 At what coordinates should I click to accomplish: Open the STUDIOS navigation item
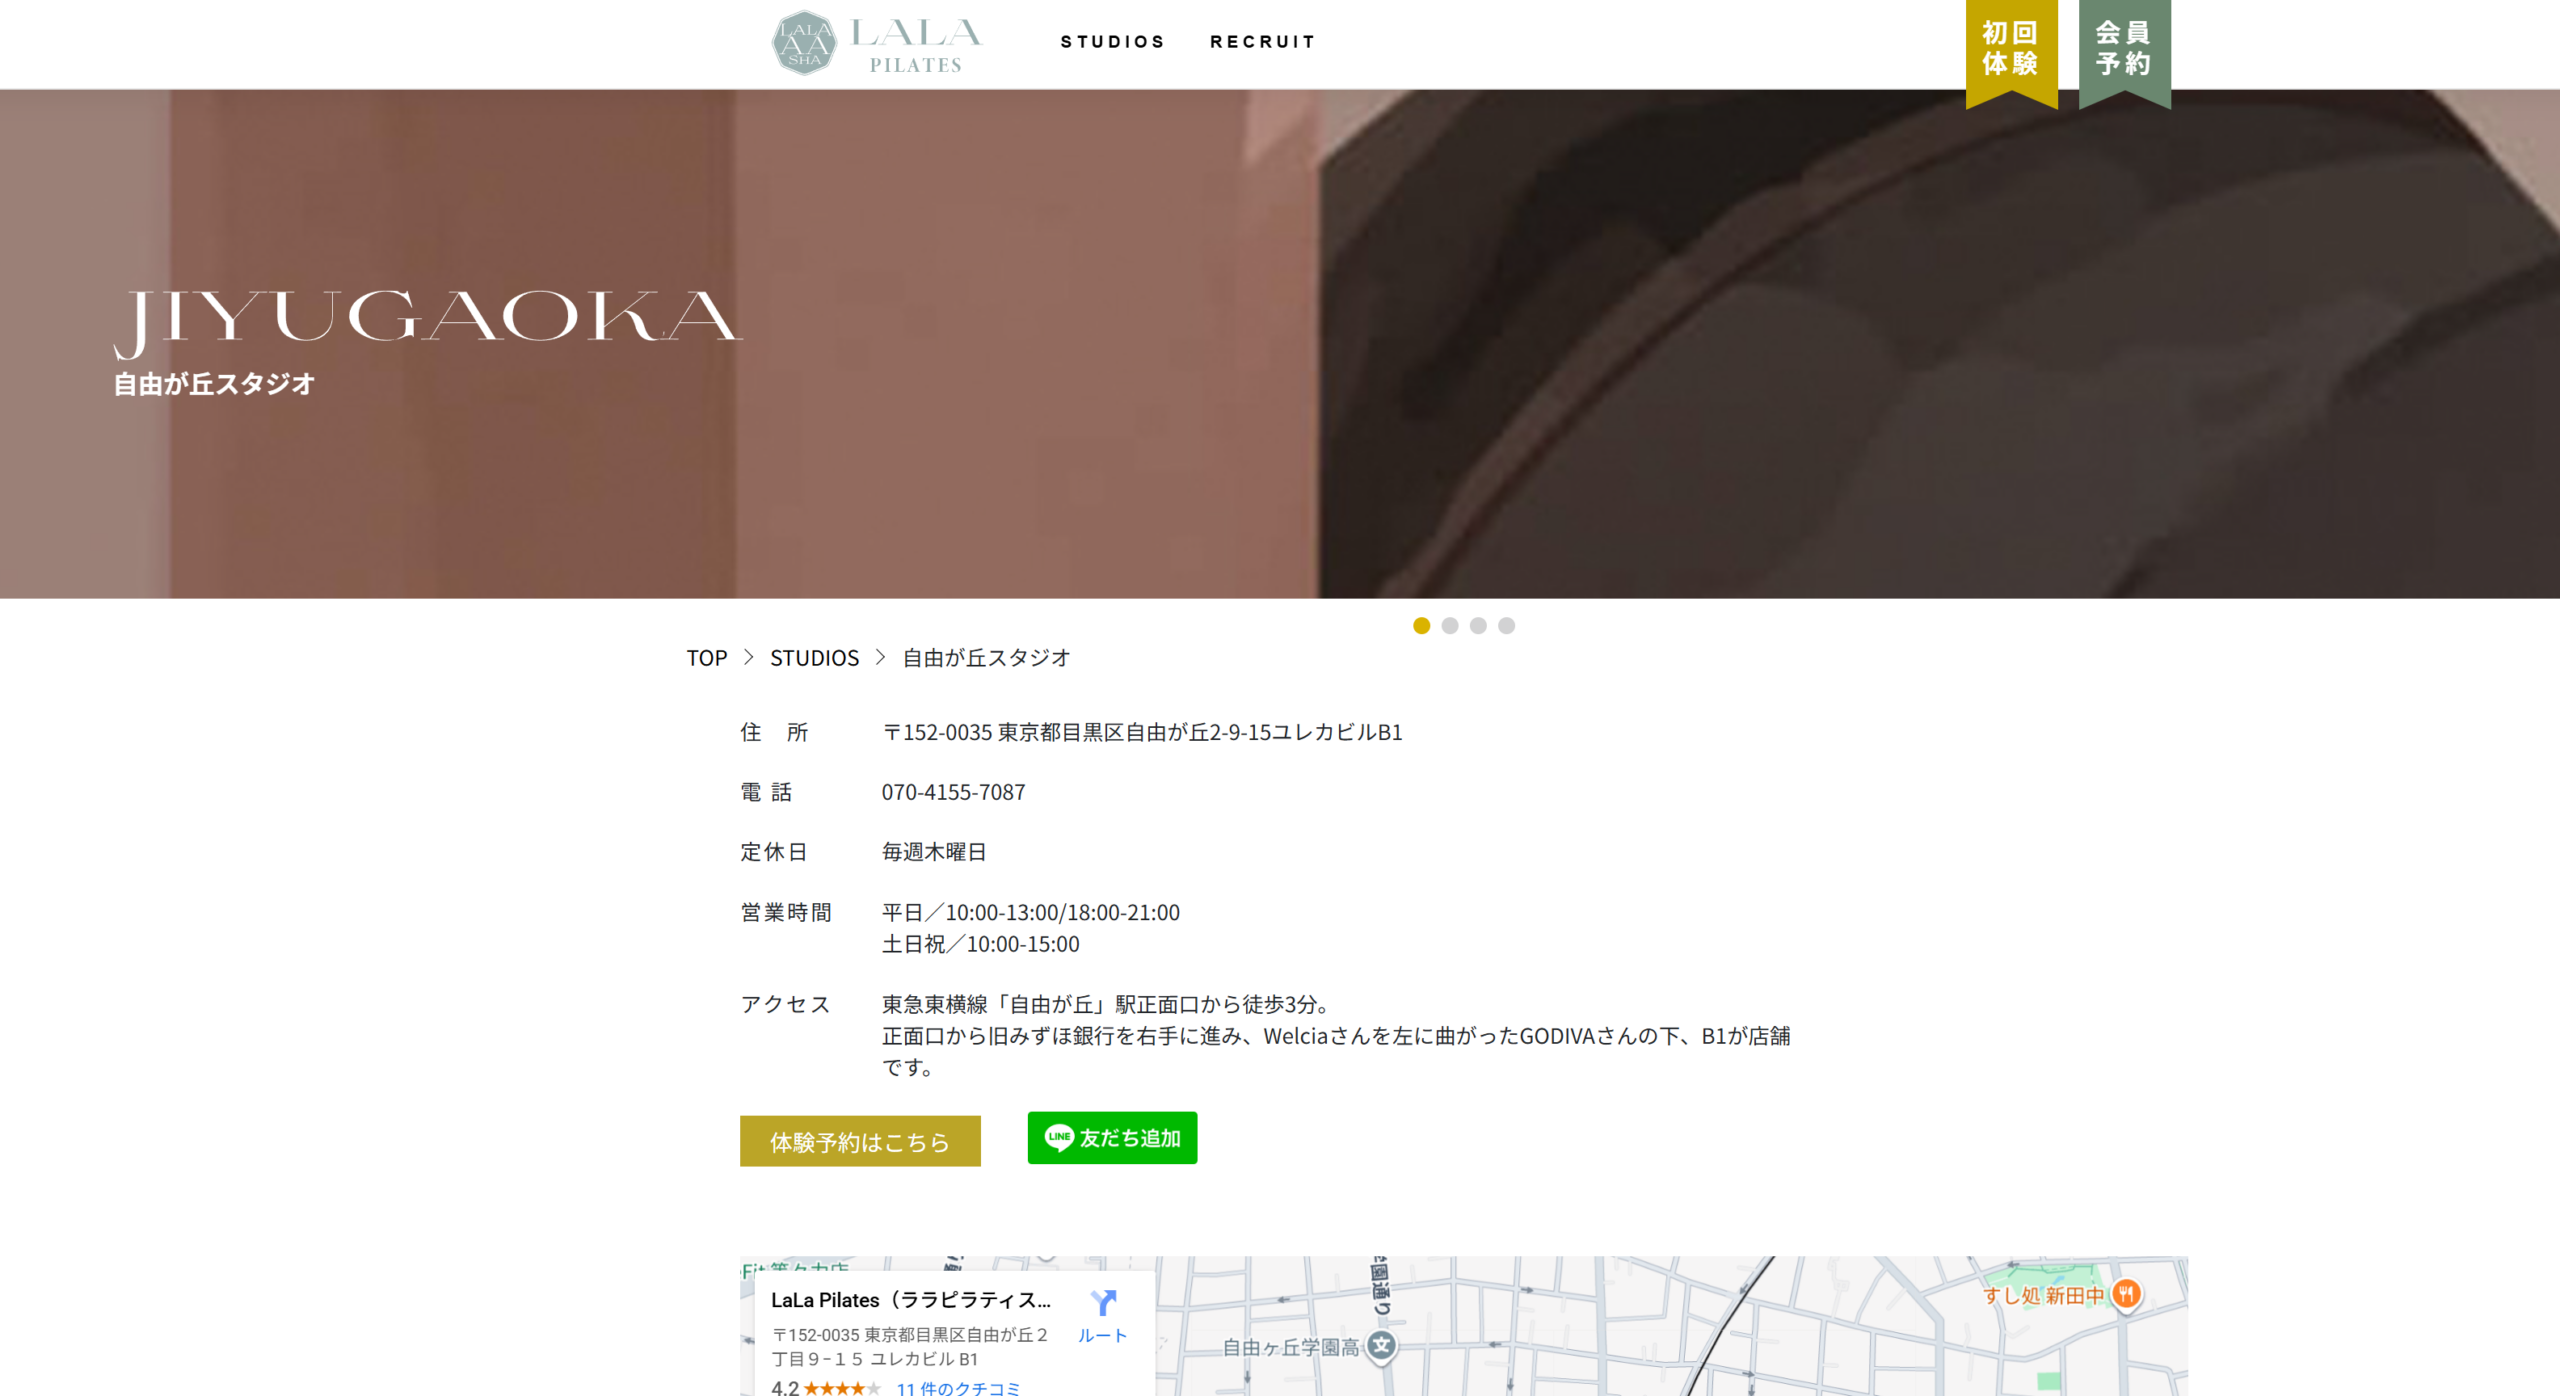click(1113, 42)
